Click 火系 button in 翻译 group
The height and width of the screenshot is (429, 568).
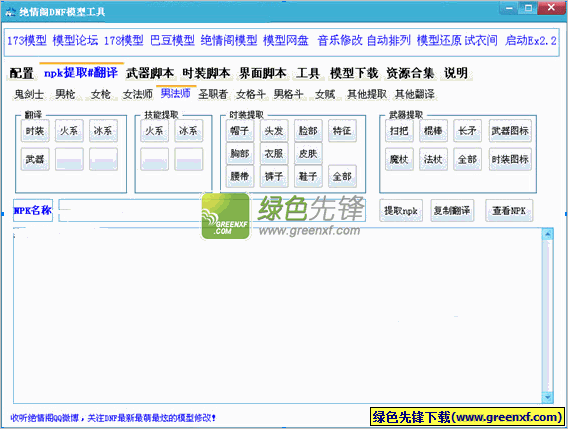click(x=69, y=131)
